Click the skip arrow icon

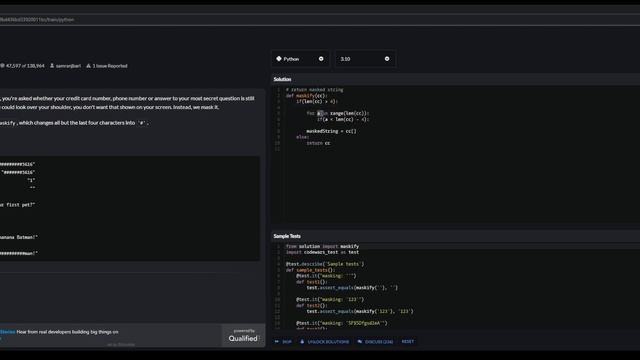pos(277,342)
